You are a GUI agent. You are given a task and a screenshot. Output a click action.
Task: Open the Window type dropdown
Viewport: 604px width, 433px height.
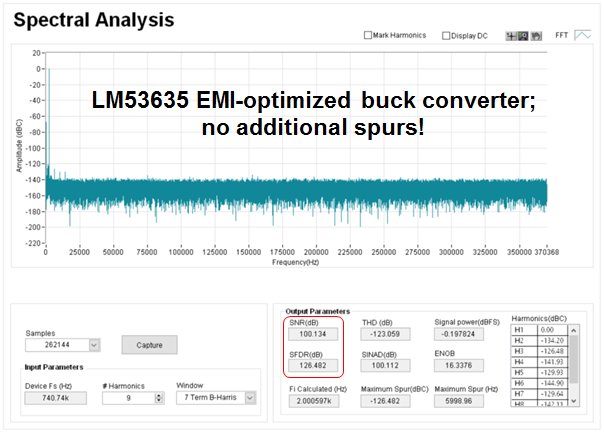[x=250, y=398]
